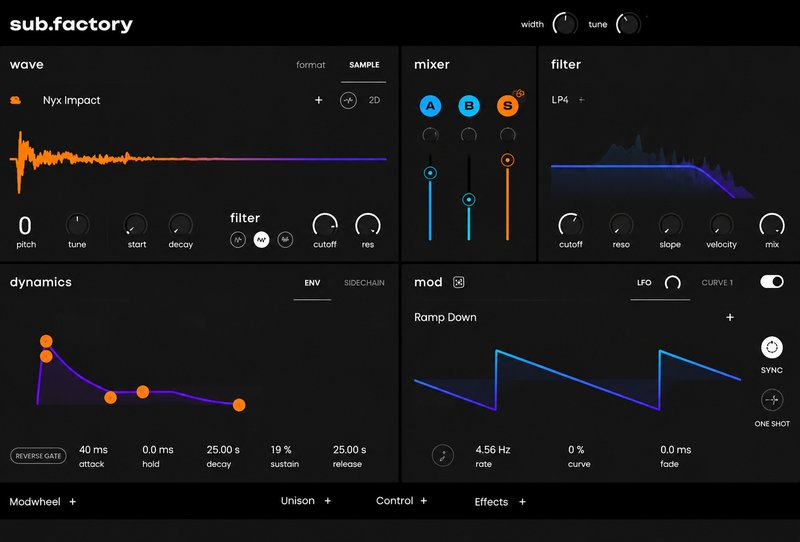800x542 pixels.
Task: Click the 19 % sustain value
Action: point(281,450)
